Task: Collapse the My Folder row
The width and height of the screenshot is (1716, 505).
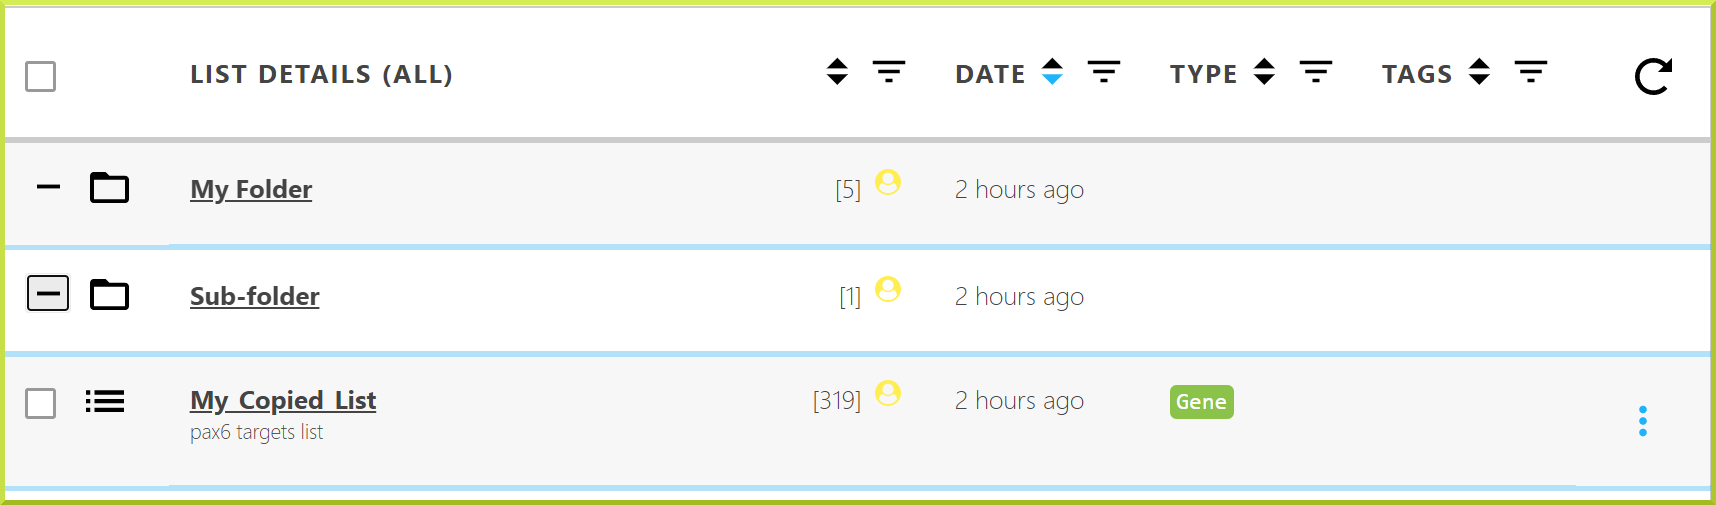Action: [x=48, y=187]
